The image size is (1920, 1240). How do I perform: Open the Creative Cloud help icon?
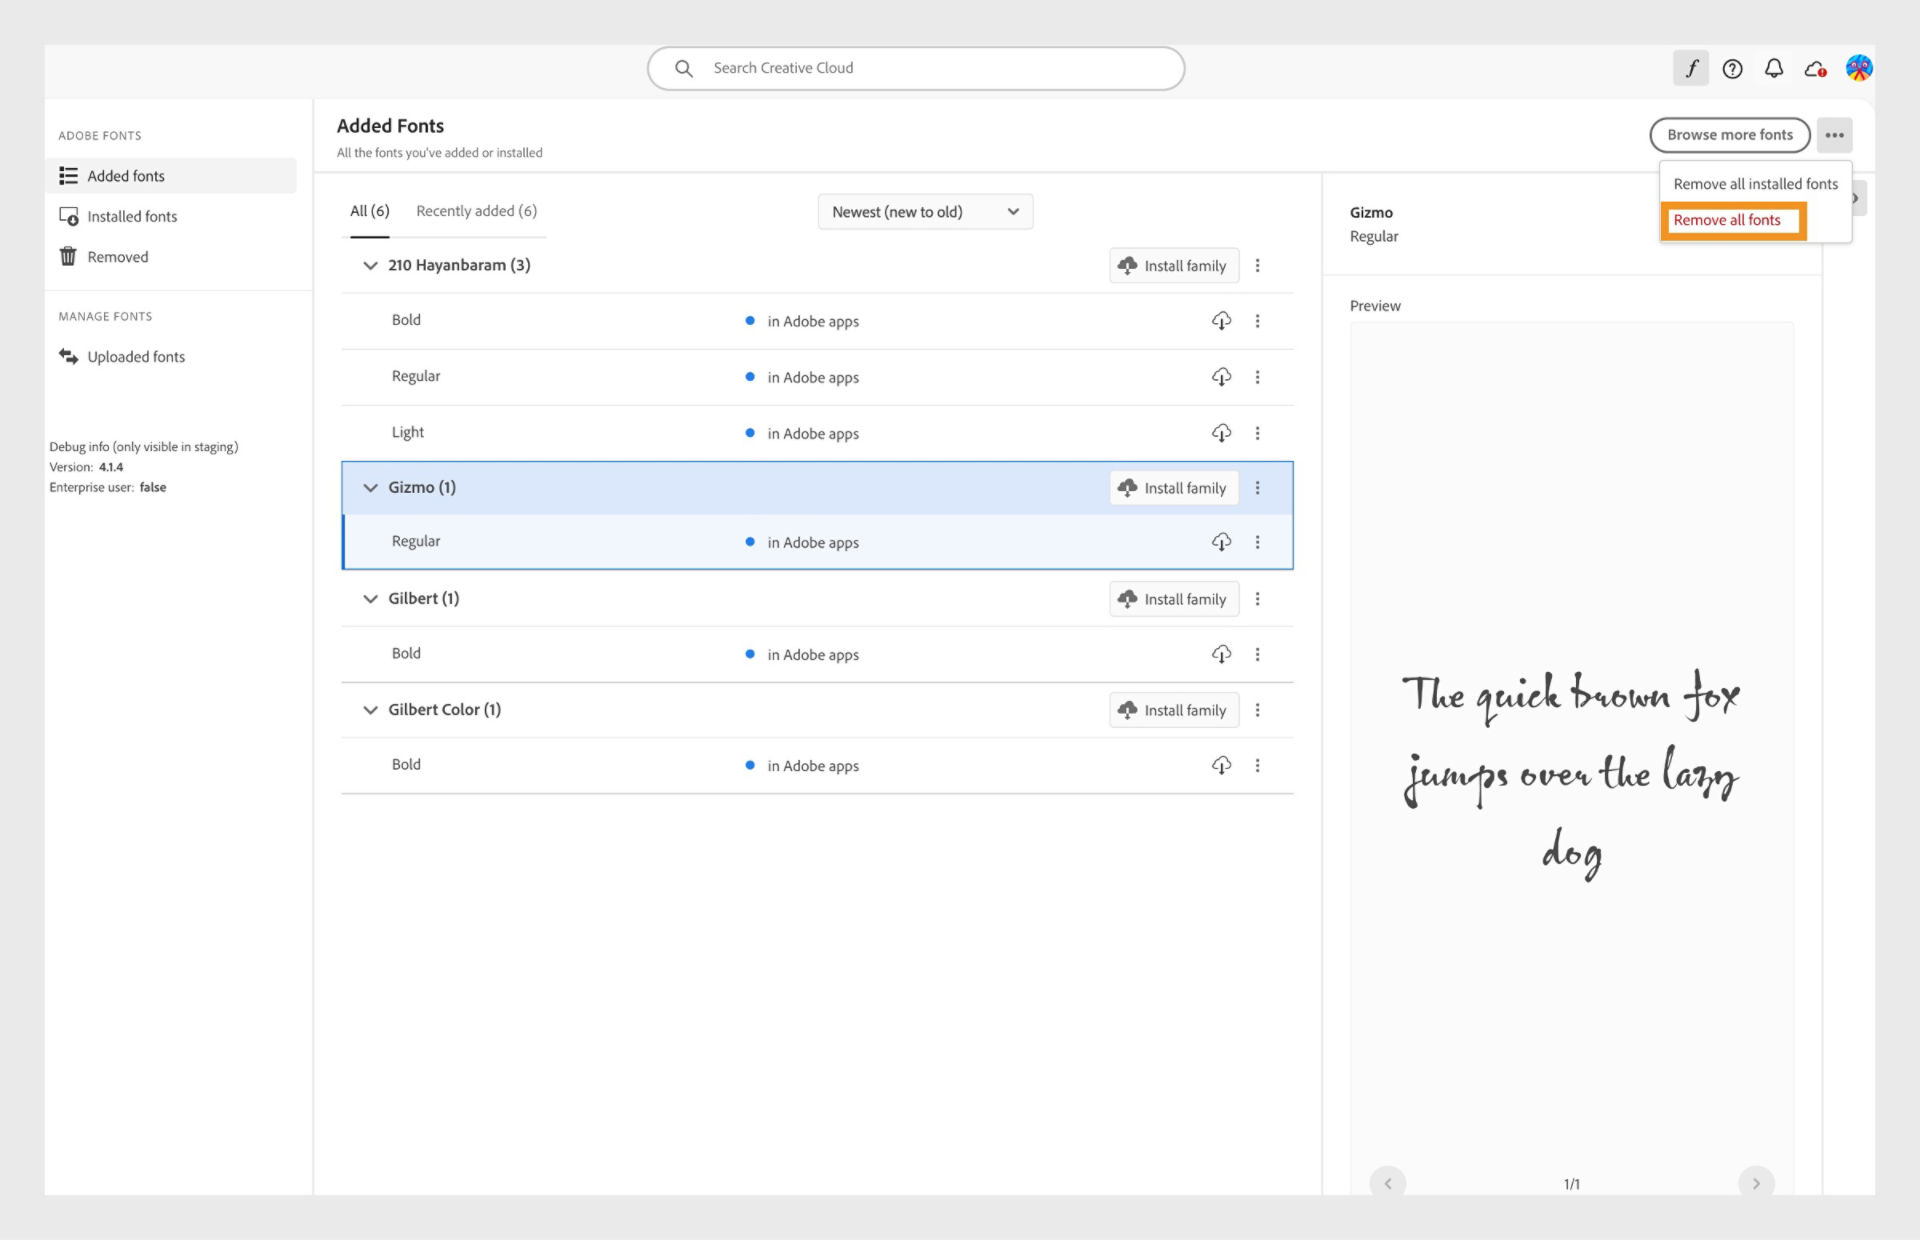pos(1733,68)
